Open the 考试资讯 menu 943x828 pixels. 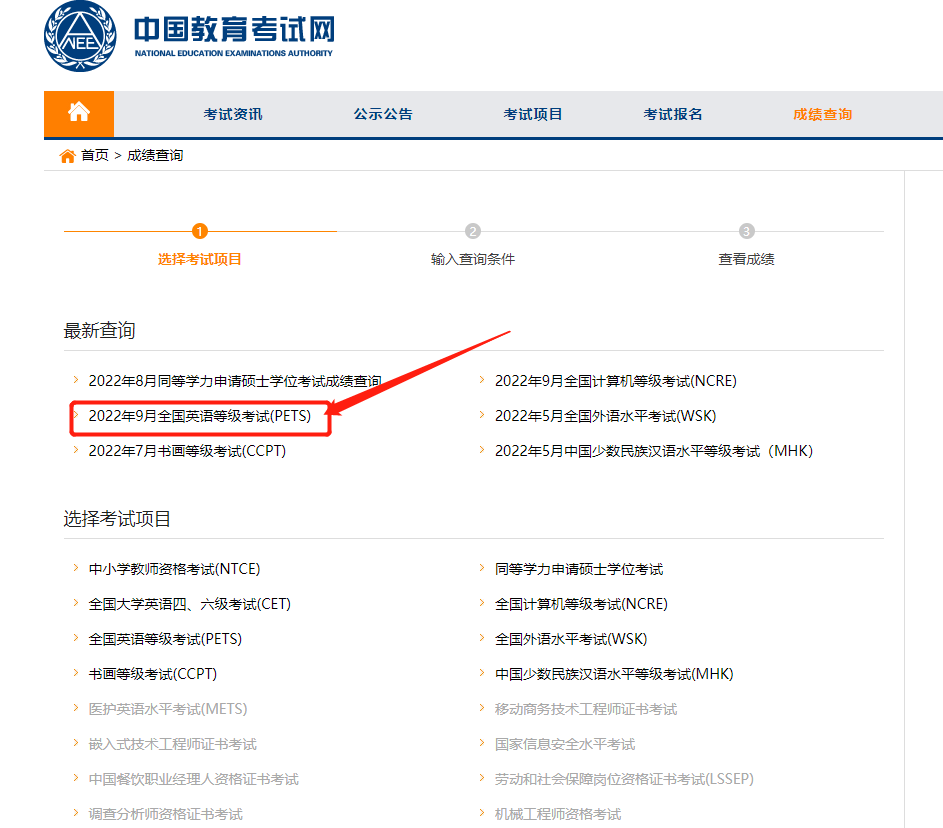[233, 114]
